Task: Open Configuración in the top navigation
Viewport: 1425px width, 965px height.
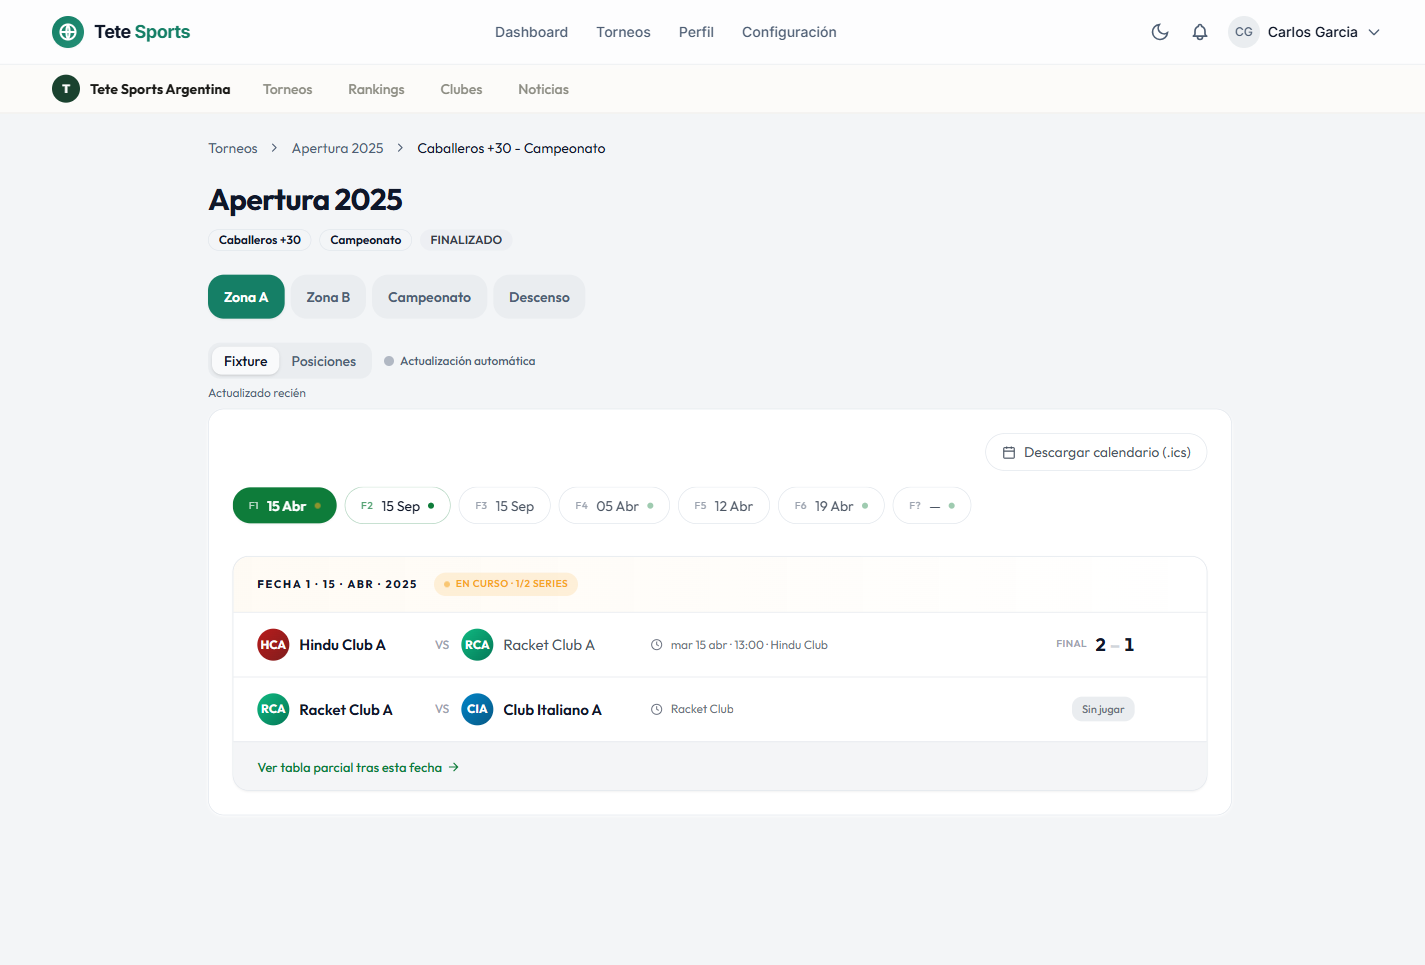Action: (x=789, y=32)
